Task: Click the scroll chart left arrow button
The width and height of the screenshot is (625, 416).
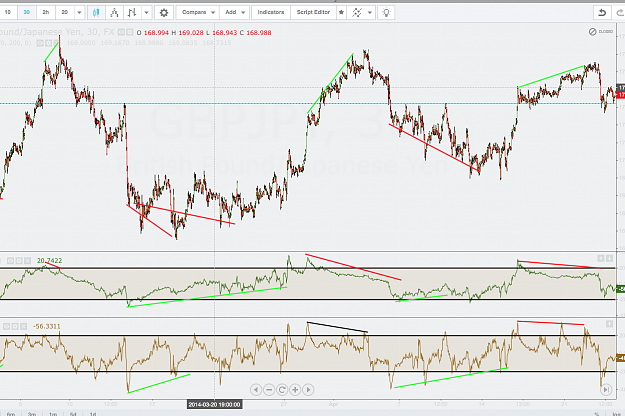Action: [x=256, y=390]
